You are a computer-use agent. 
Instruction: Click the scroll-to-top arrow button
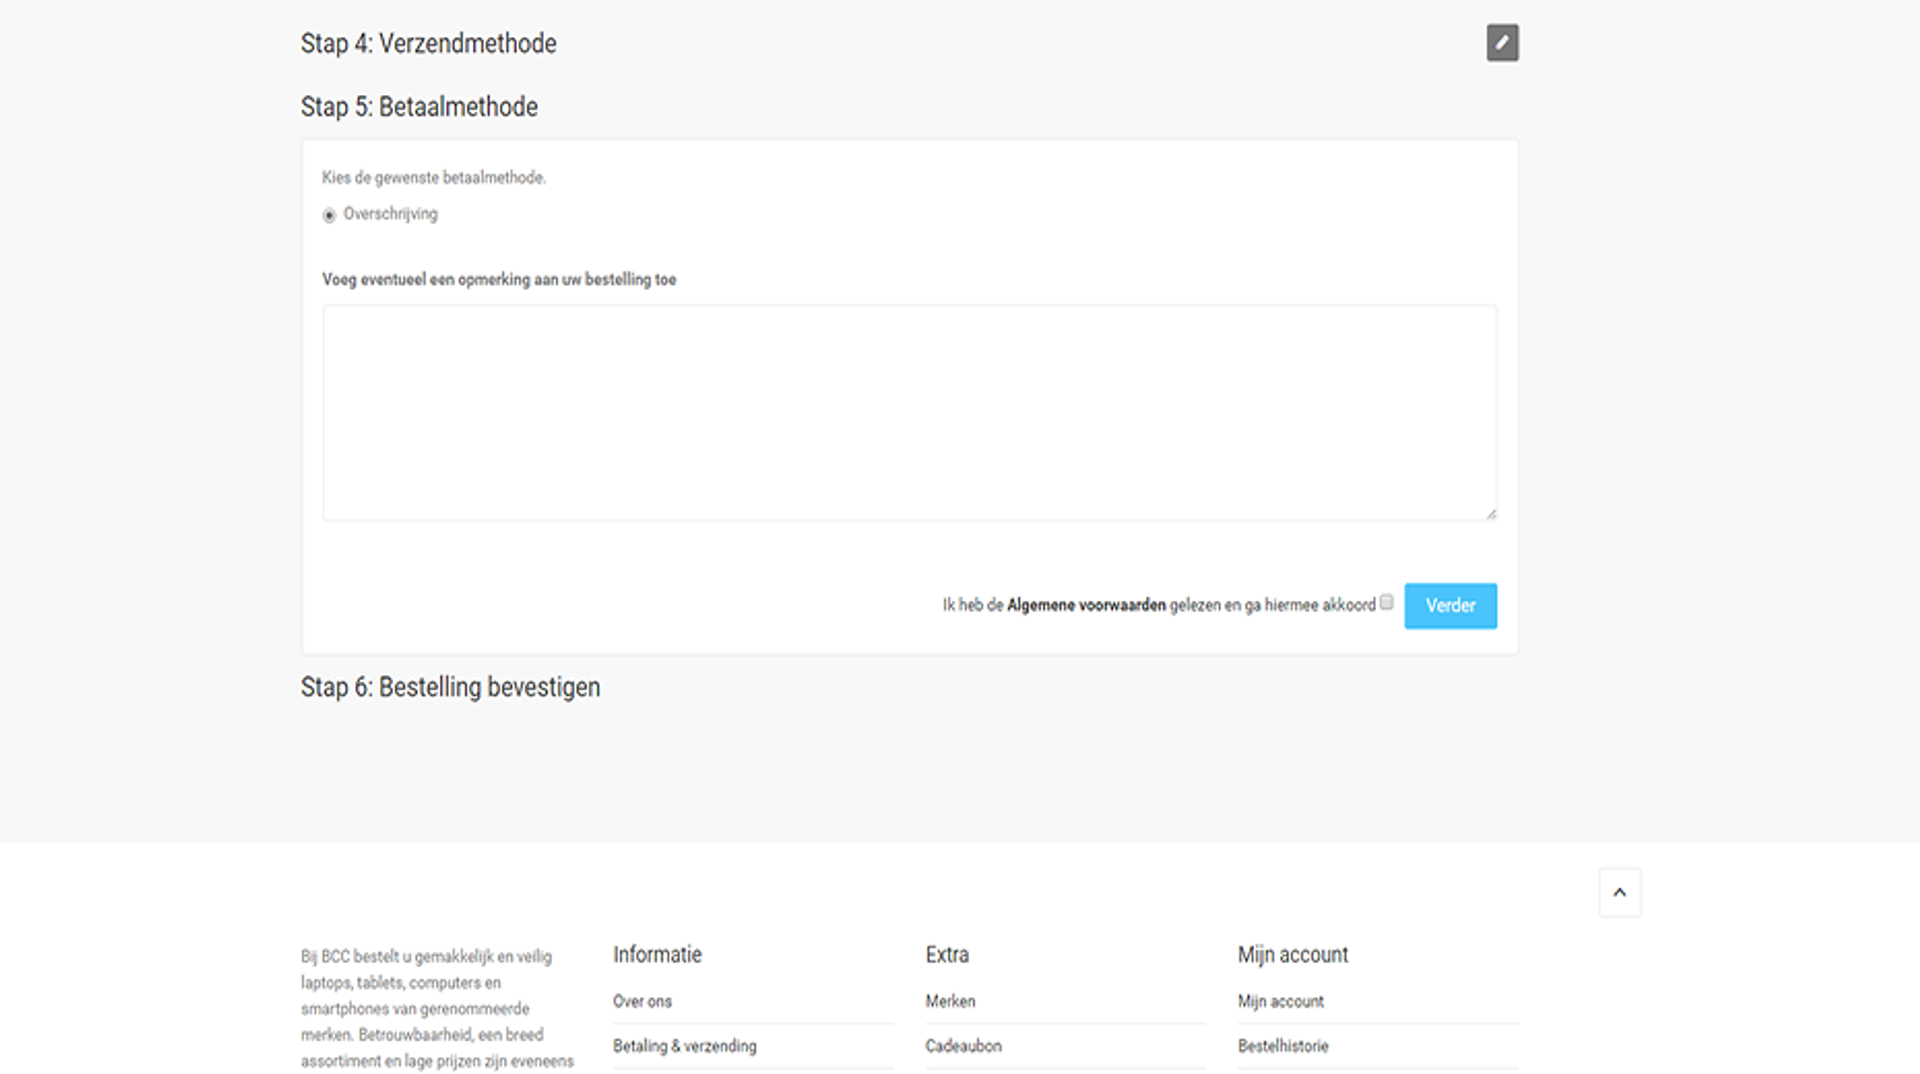(1619, 892)
